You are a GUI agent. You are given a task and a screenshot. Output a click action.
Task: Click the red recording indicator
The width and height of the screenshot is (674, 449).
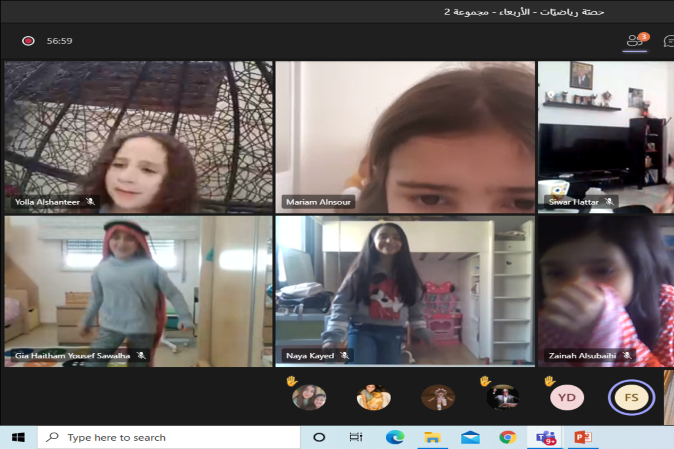coord(28,41)
